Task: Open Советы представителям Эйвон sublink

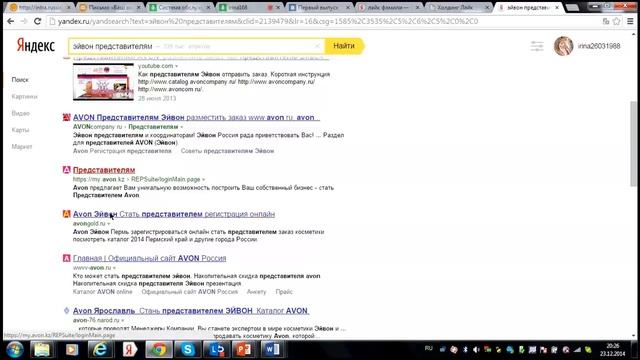Action: [x=227, y=151]
